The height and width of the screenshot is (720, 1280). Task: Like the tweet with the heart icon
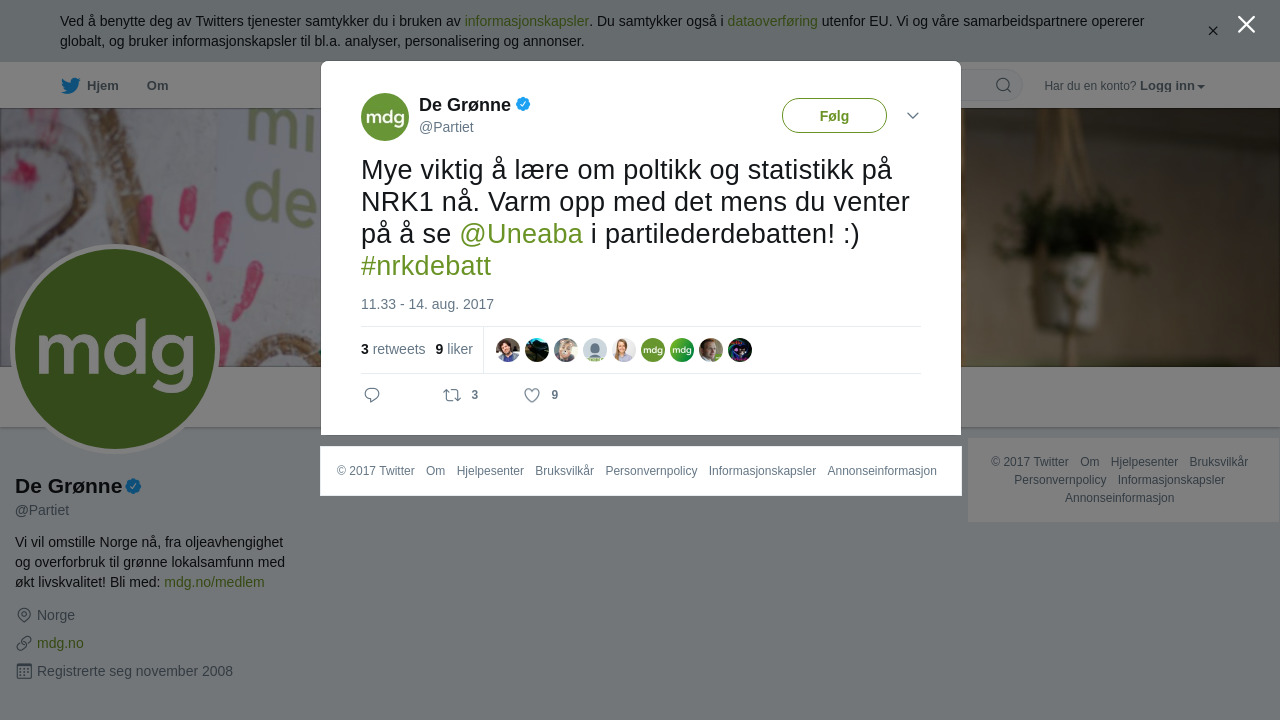[532, 395]
